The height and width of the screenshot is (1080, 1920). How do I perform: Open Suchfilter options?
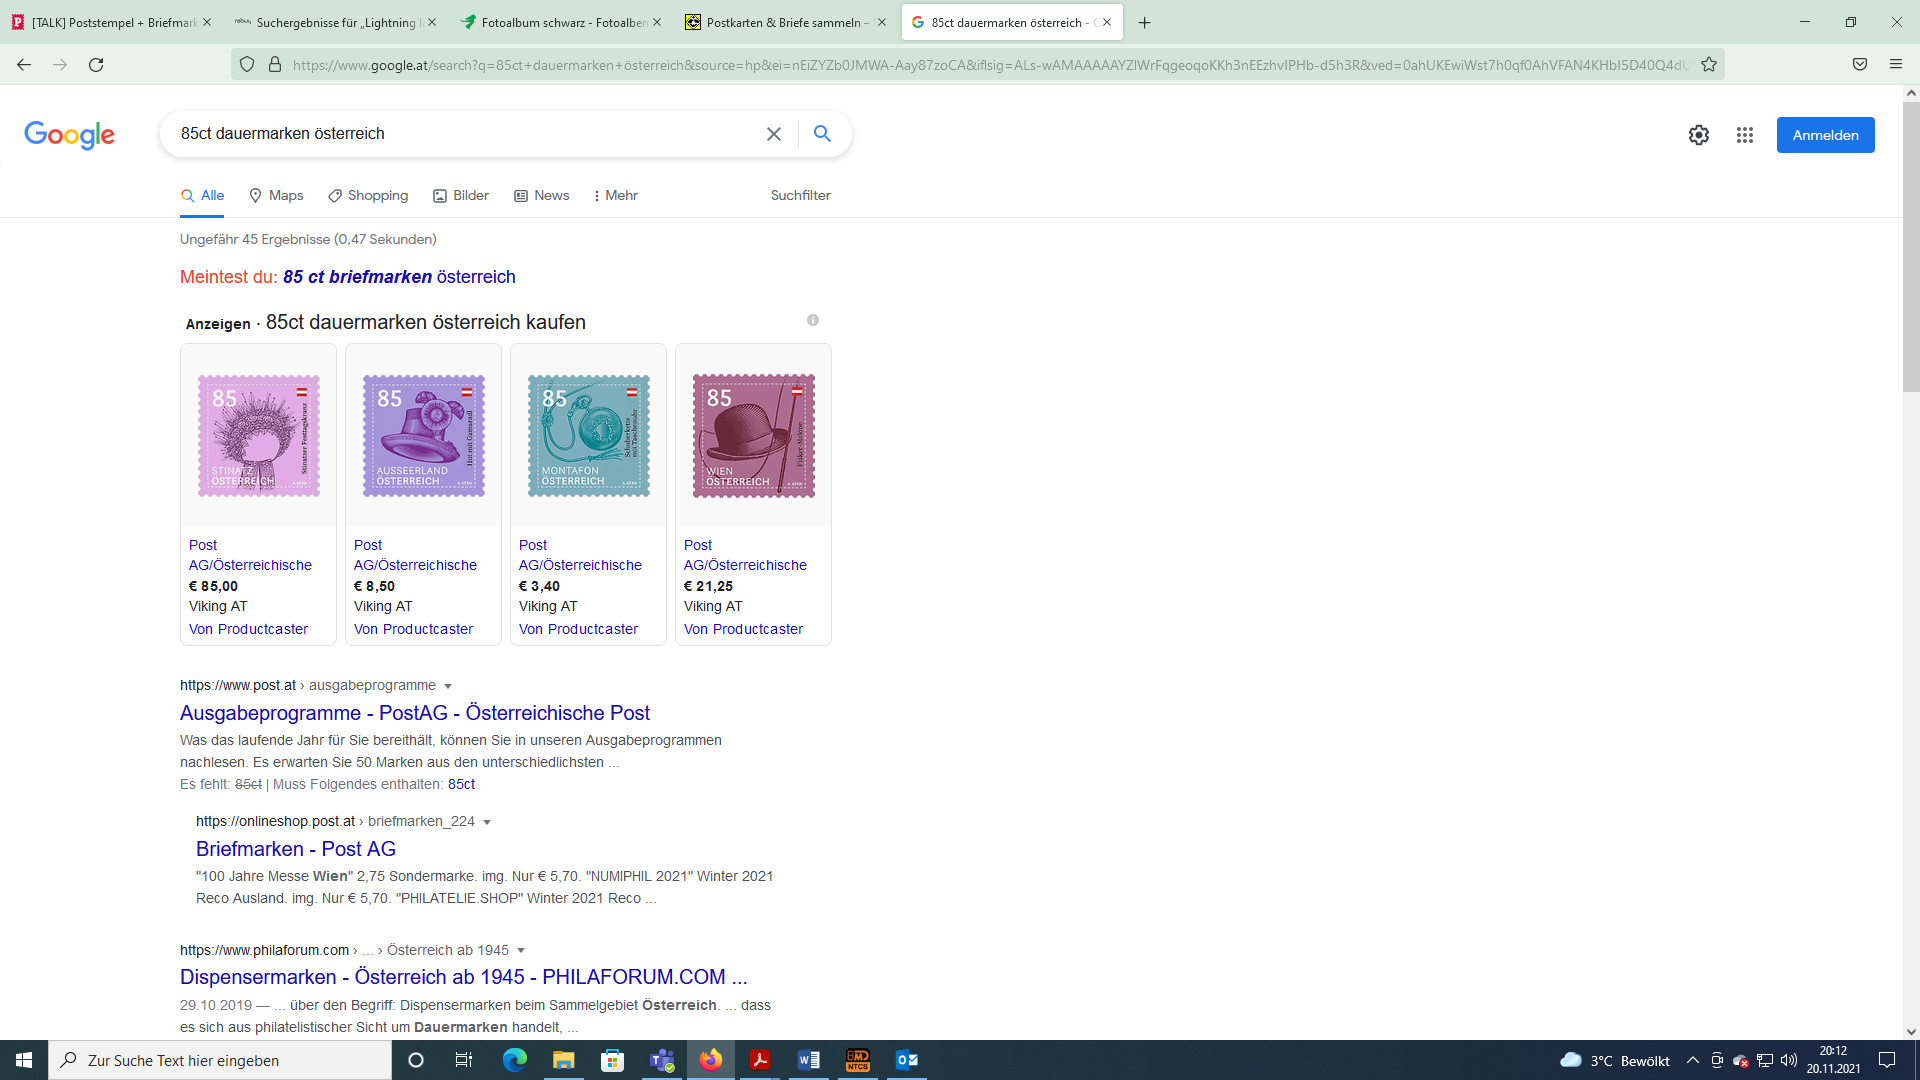click(800, 195)
